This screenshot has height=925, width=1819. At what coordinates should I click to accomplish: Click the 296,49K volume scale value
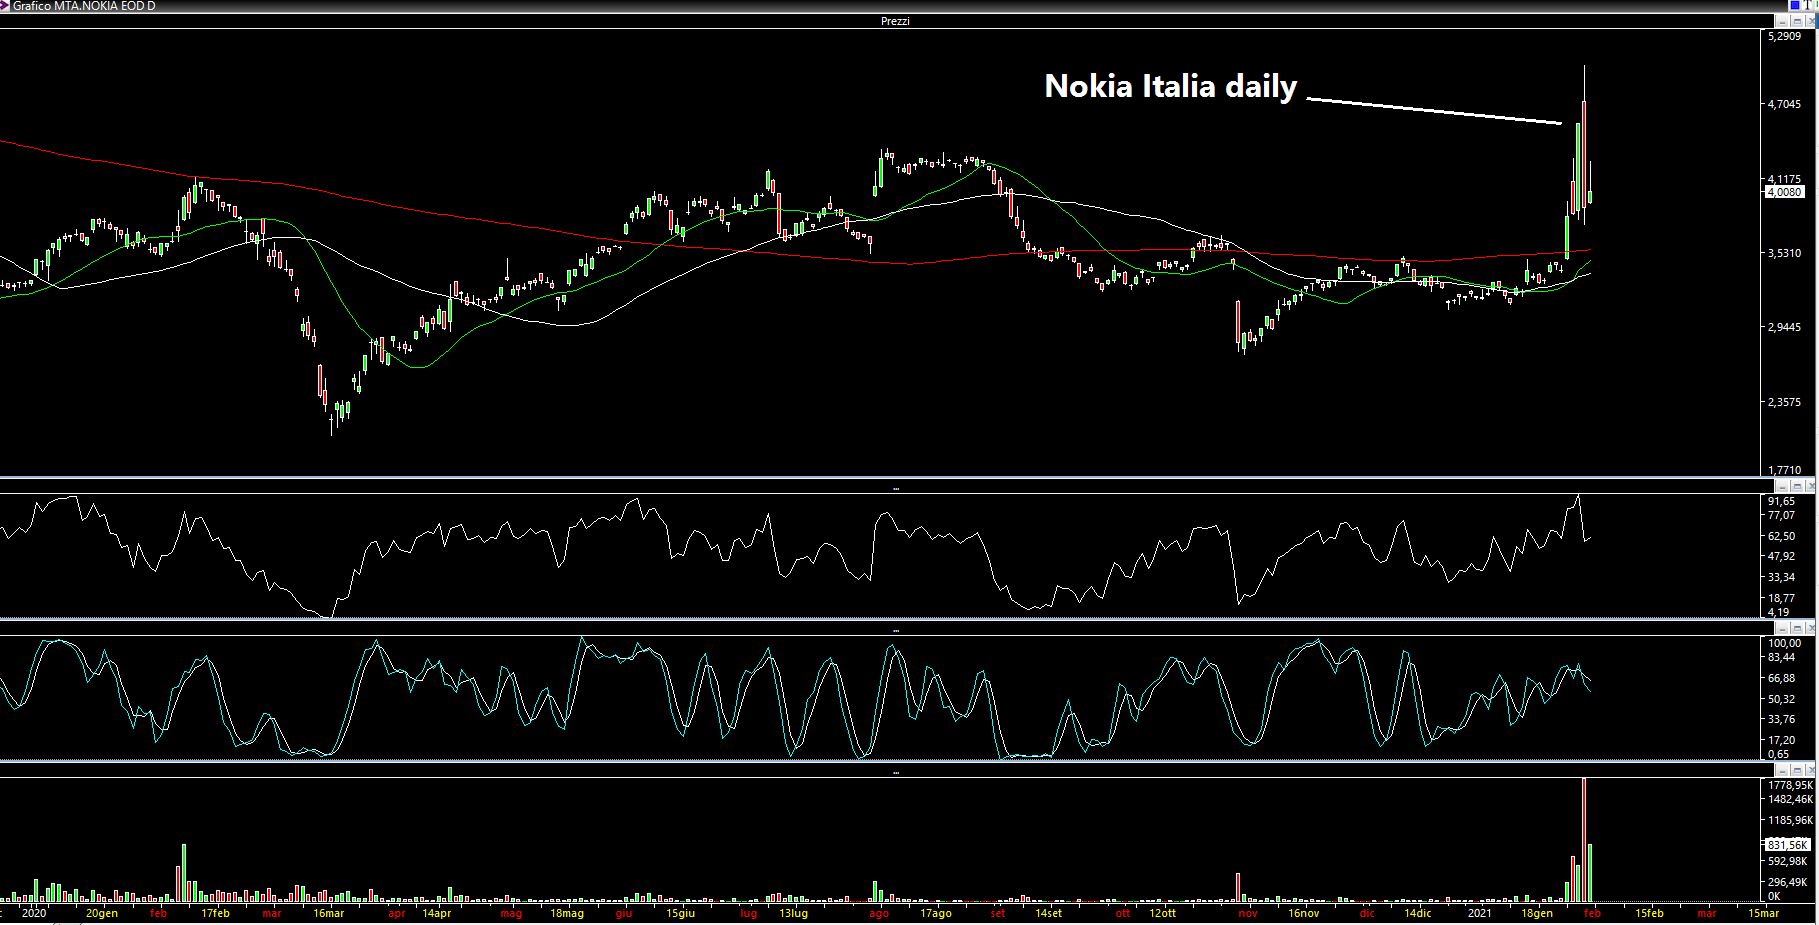pos(1788,883)
